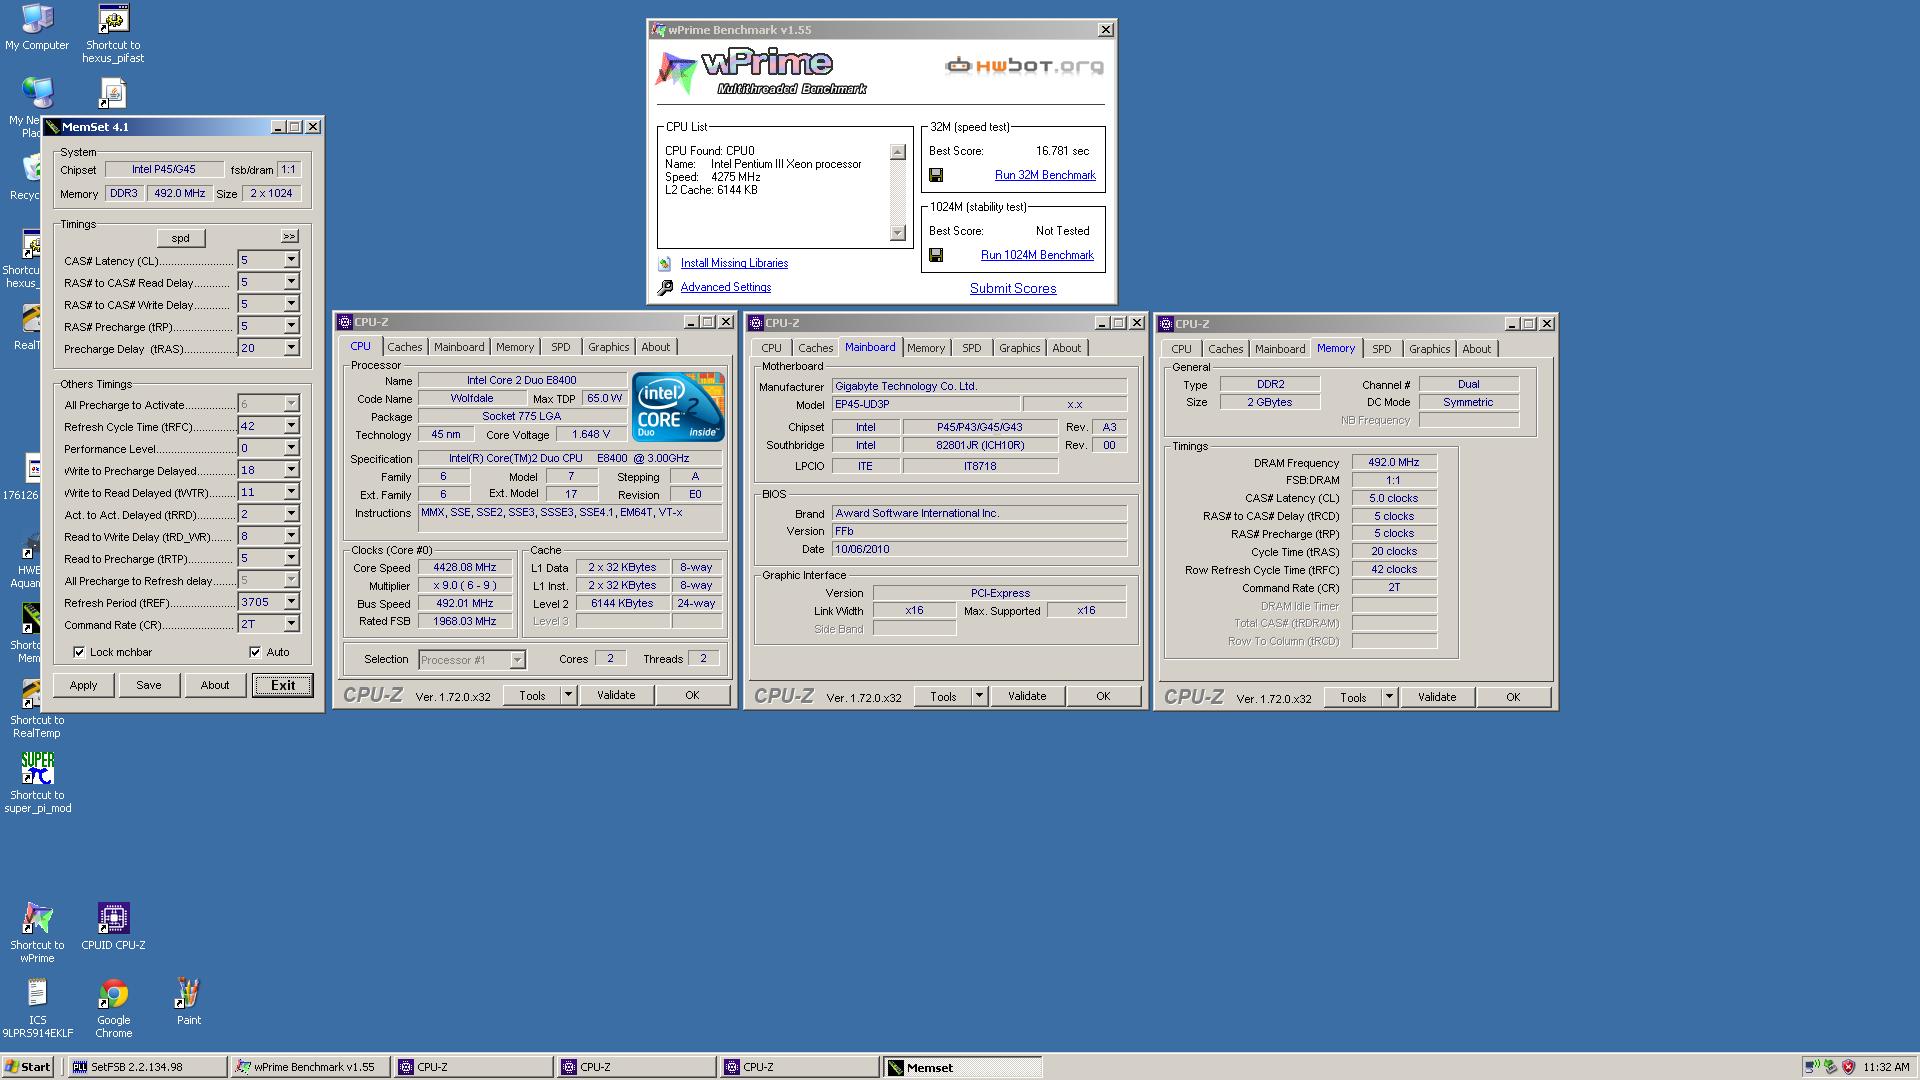Click Run 1024M Benchmark link
The image size is (1920, 1080).
coord(1037,255)
